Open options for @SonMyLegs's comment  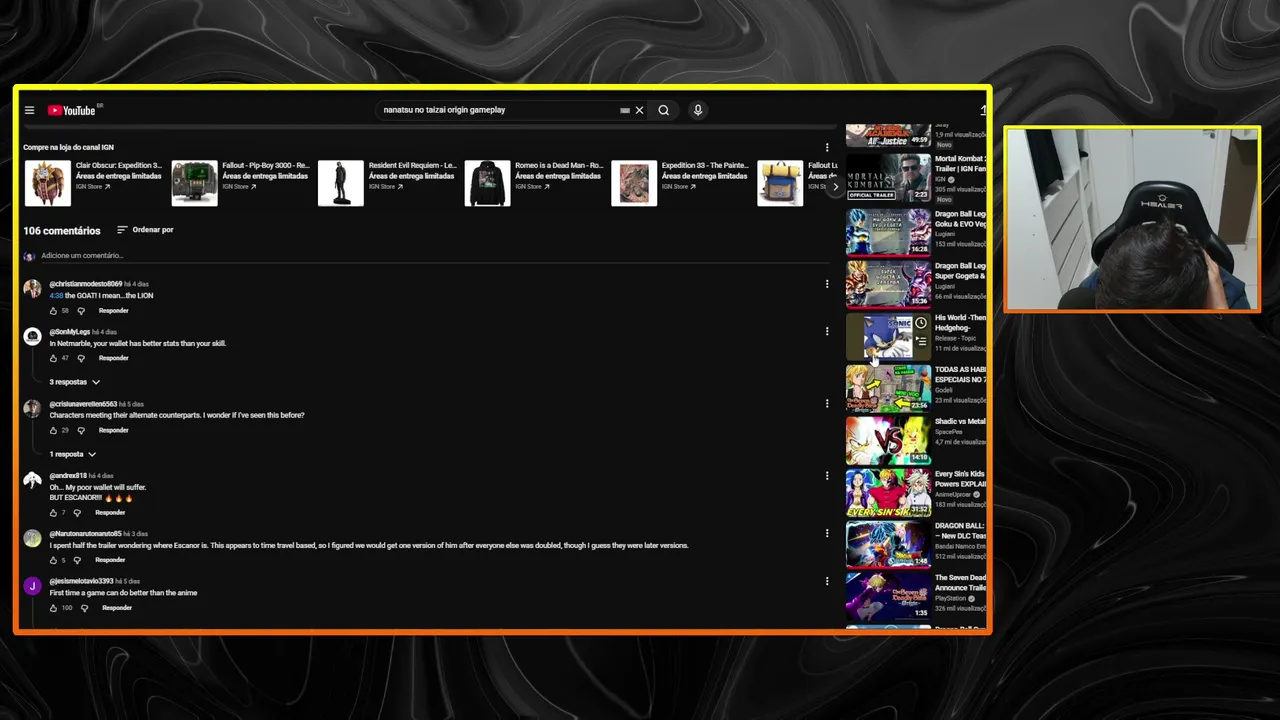point(827,331)
